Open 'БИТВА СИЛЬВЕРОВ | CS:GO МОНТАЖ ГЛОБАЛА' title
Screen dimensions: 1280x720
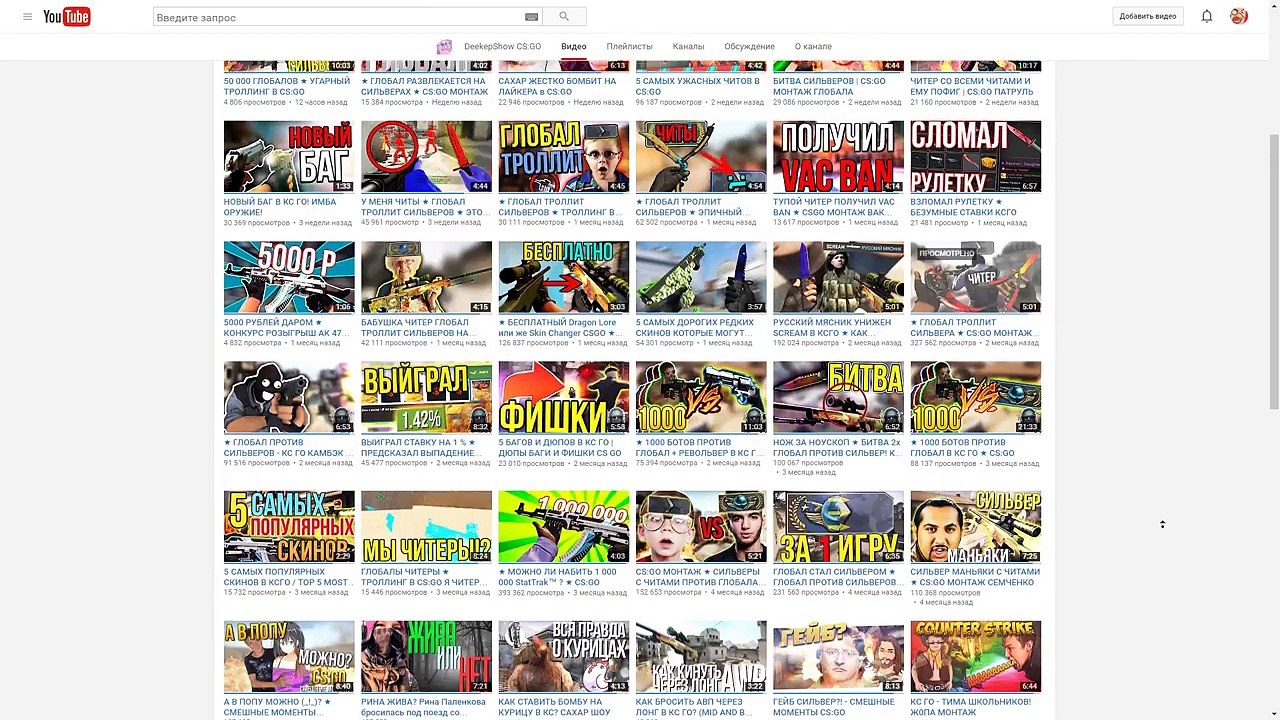[x=829, y=86]
